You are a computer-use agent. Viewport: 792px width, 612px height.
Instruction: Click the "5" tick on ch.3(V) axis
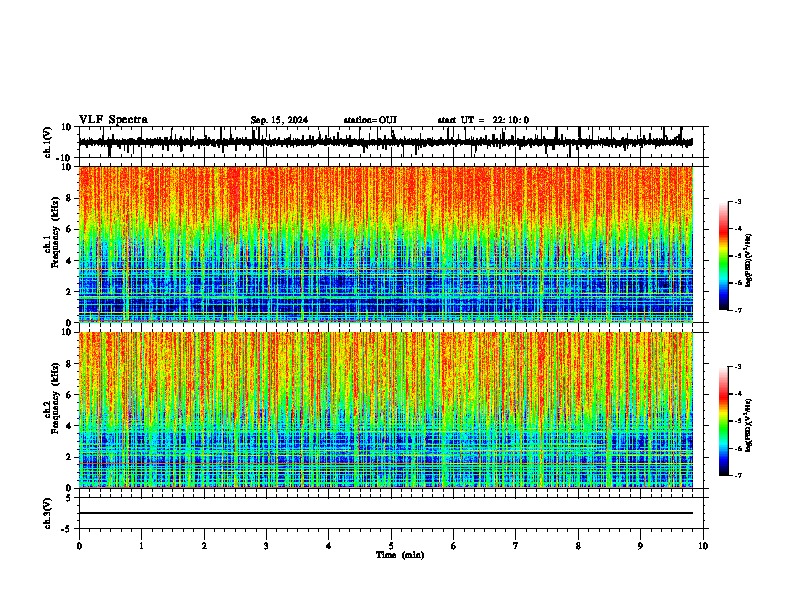pyautogui.click(x=70, y=497)
